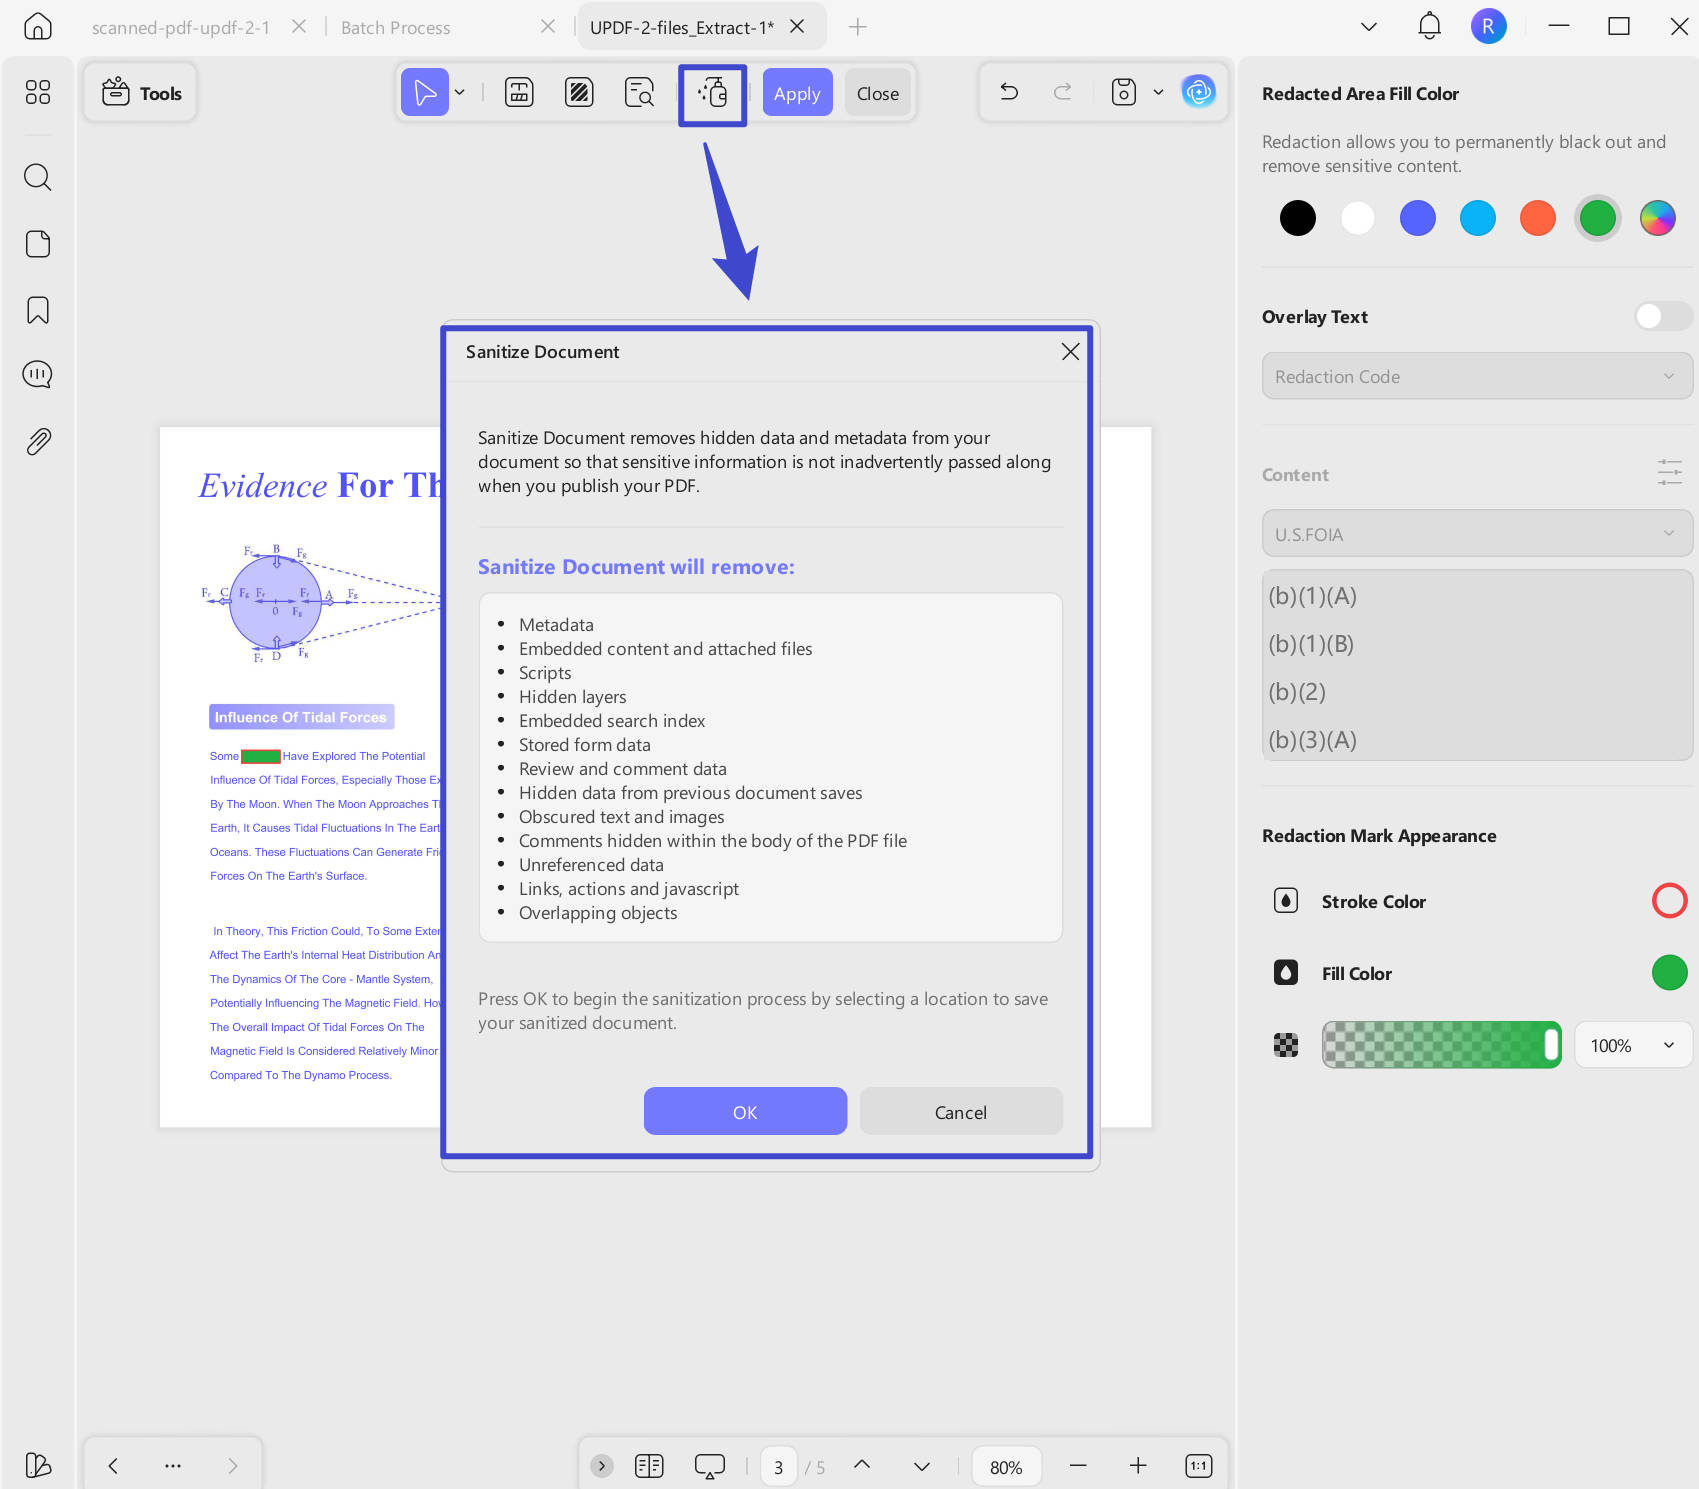Choose purple-blue redaction fill color
Viewport: 1699px width, 1489px height.
pyautogui.click(x=1418, y=218)
